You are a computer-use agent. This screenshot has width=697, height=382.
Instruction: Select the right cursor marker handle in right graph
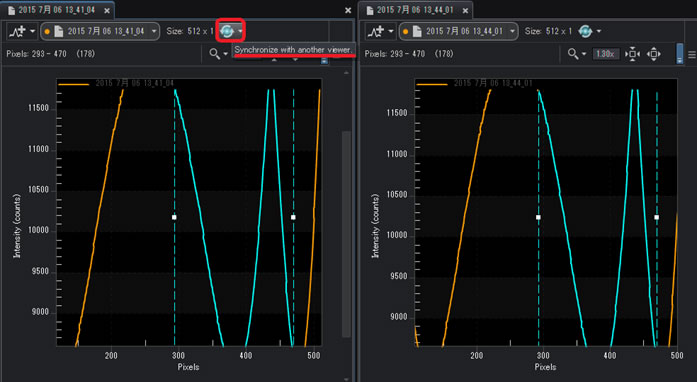pyautogui.click(x=657, y=217)
